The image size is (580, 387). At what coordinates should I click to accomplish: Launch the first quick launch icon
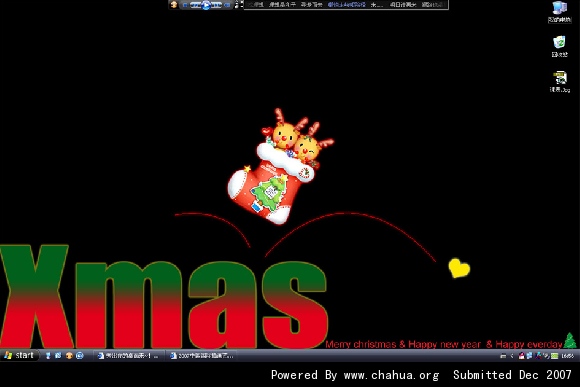click(48, 356)
